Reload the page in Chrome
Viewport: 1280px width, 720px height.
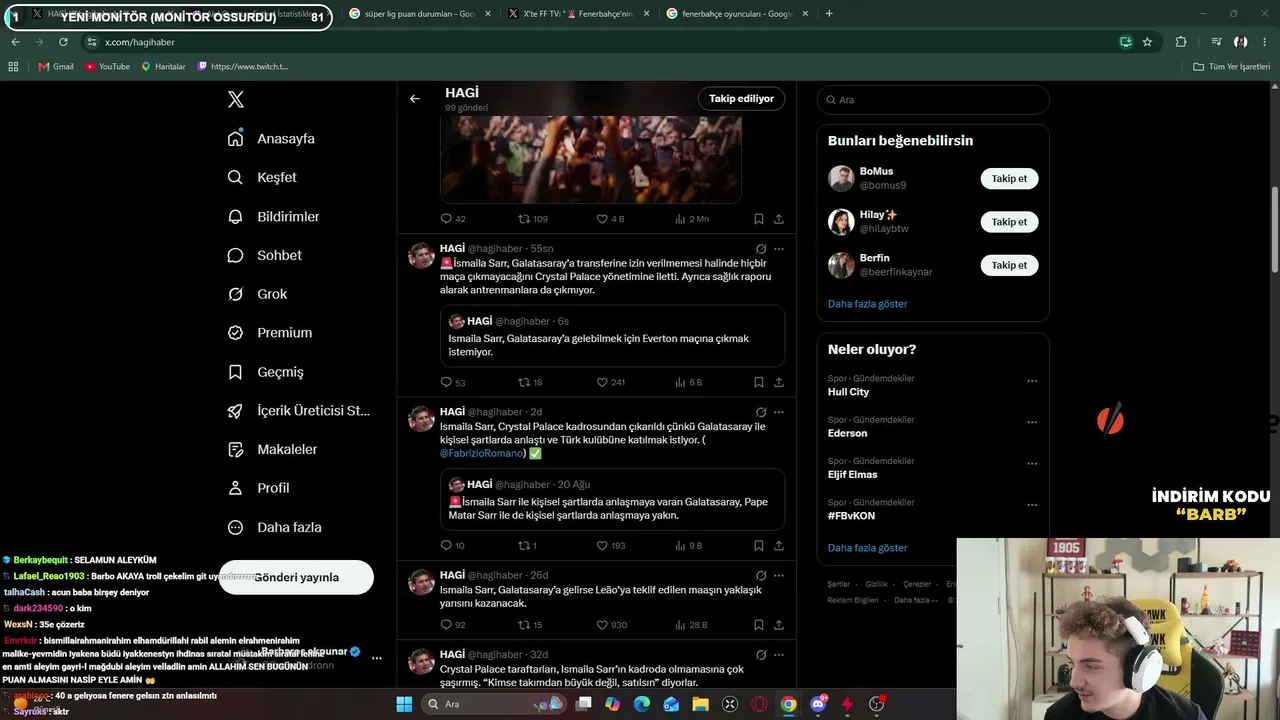point(63,42)
